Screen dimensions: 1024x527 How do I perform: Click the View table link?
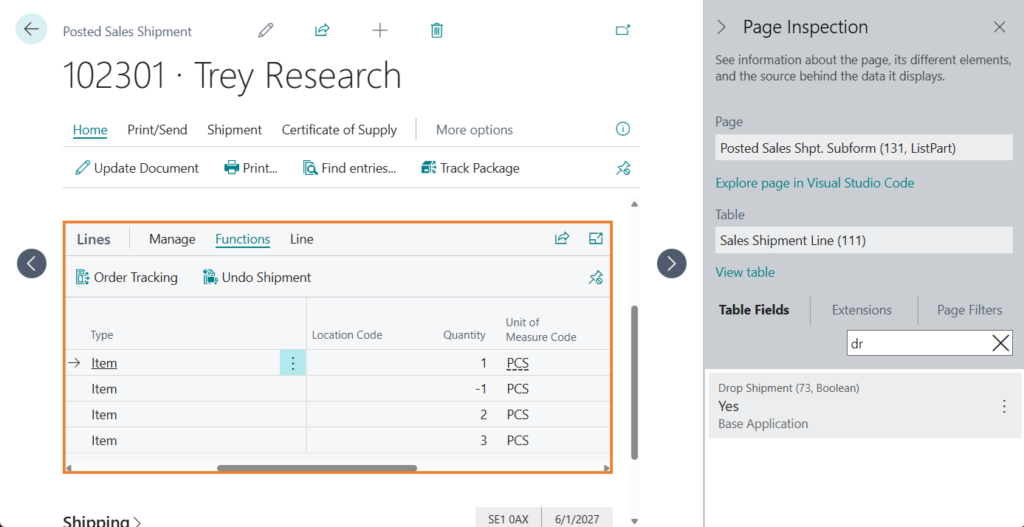[745, 272]
